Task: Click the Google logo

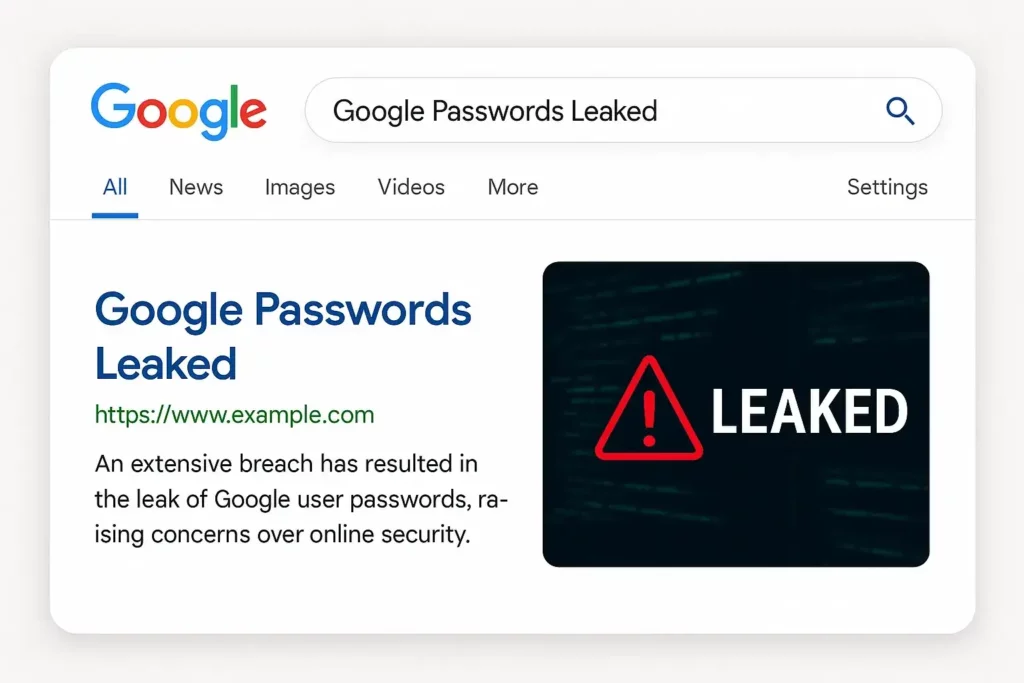Action: click(178, 110)
